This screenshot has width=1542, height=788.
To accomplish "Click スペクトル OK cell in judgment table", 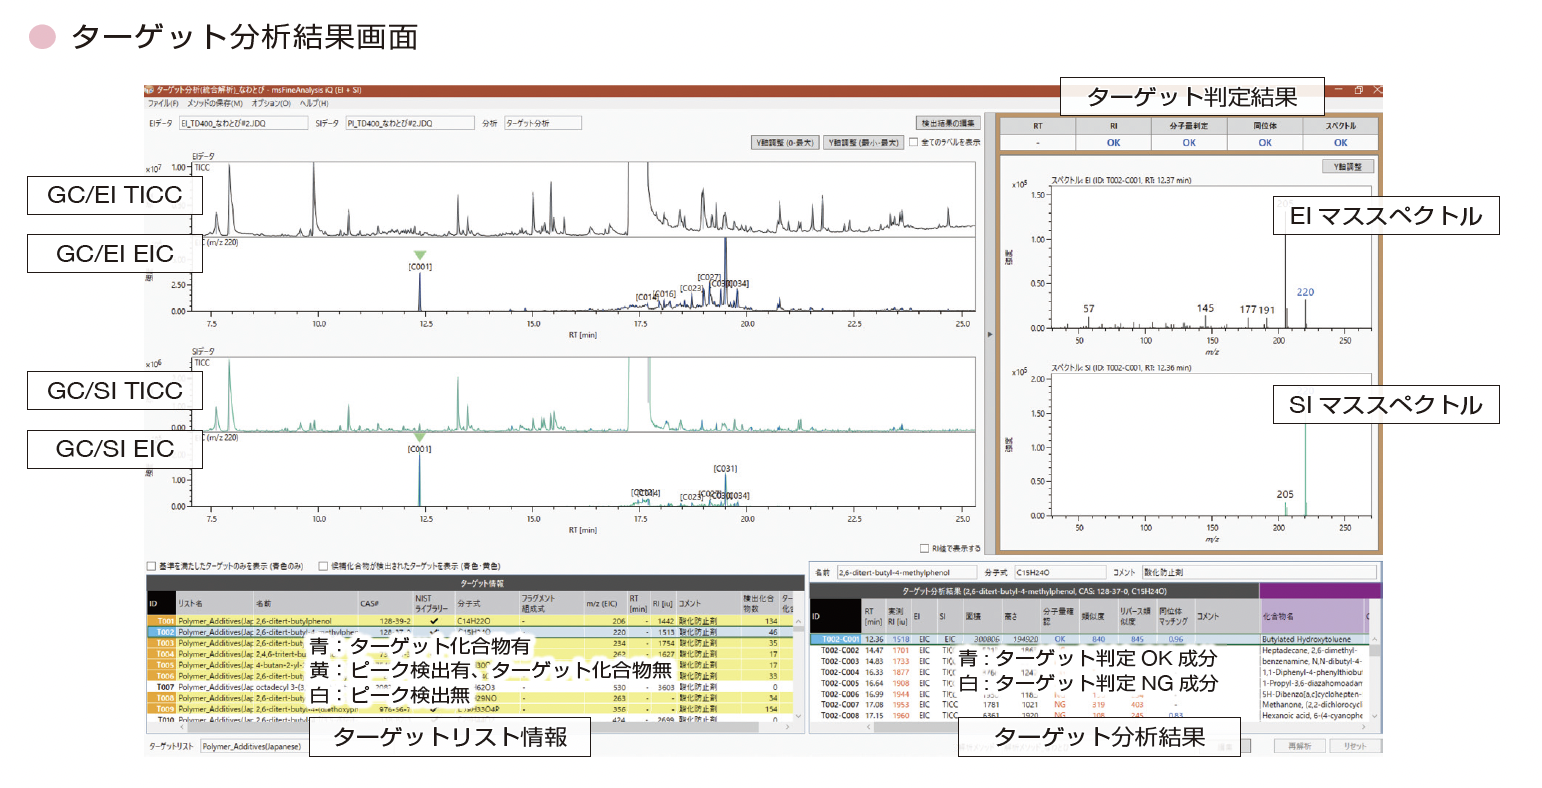I will [x=1341, y=142].
